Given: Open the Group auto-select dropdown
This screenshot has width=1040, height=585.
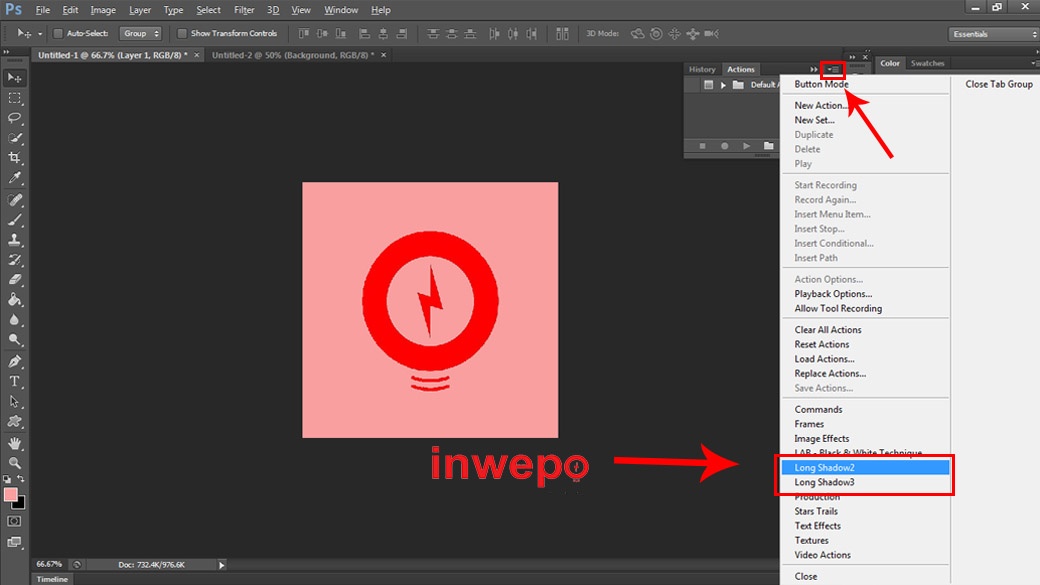Looking at the screenshot, I should coord(141,34).
